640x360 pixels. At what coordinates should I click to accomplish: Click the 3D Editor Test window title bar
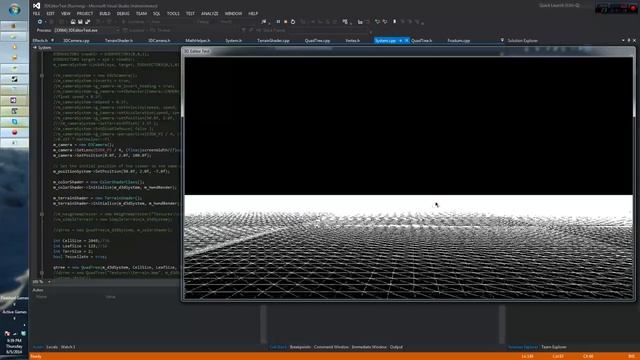point(408,51)
